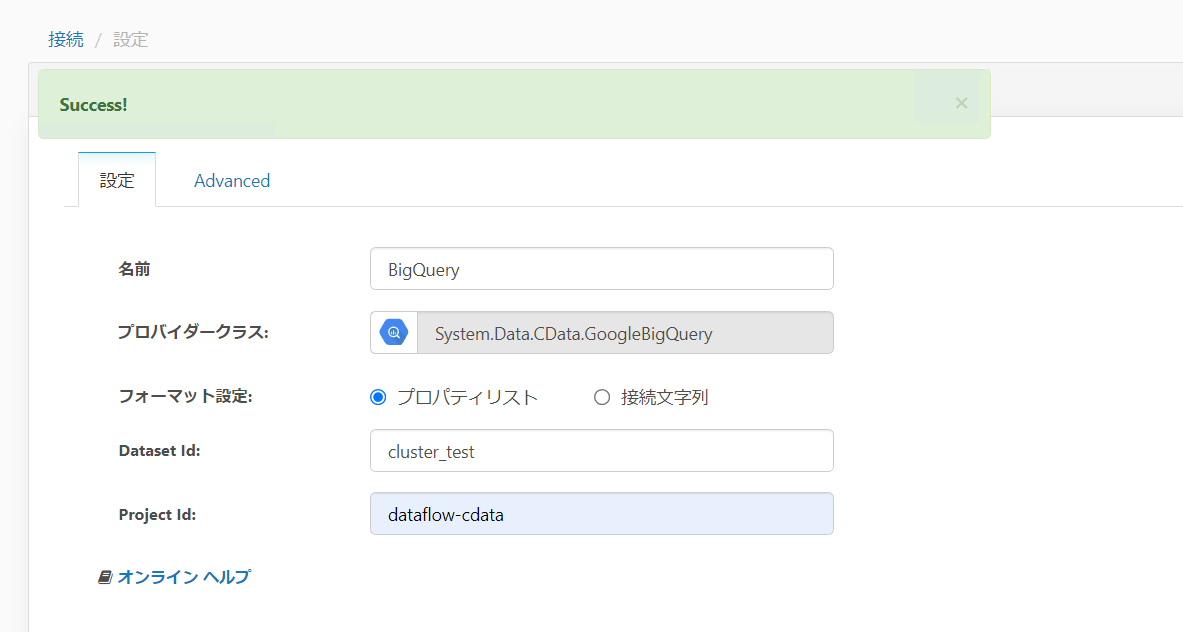Switch to the Advanced tab
The image size is (1183, 632).
[231, 180]
